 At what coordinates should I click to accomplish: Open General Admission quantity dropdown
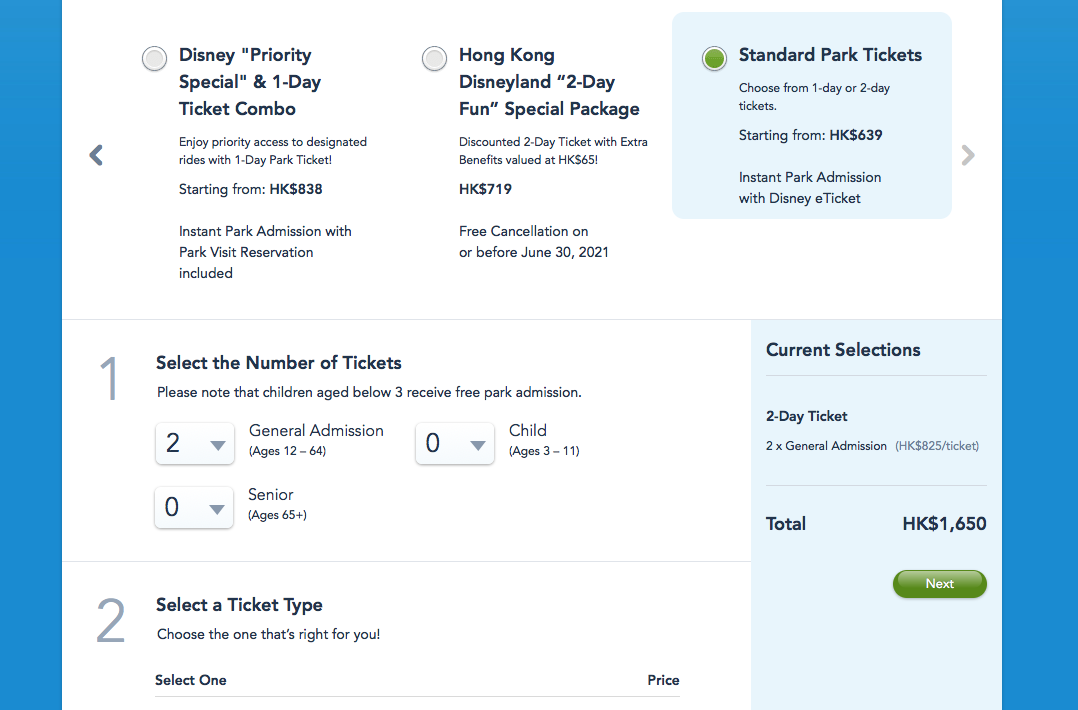[x=195, y=444]
